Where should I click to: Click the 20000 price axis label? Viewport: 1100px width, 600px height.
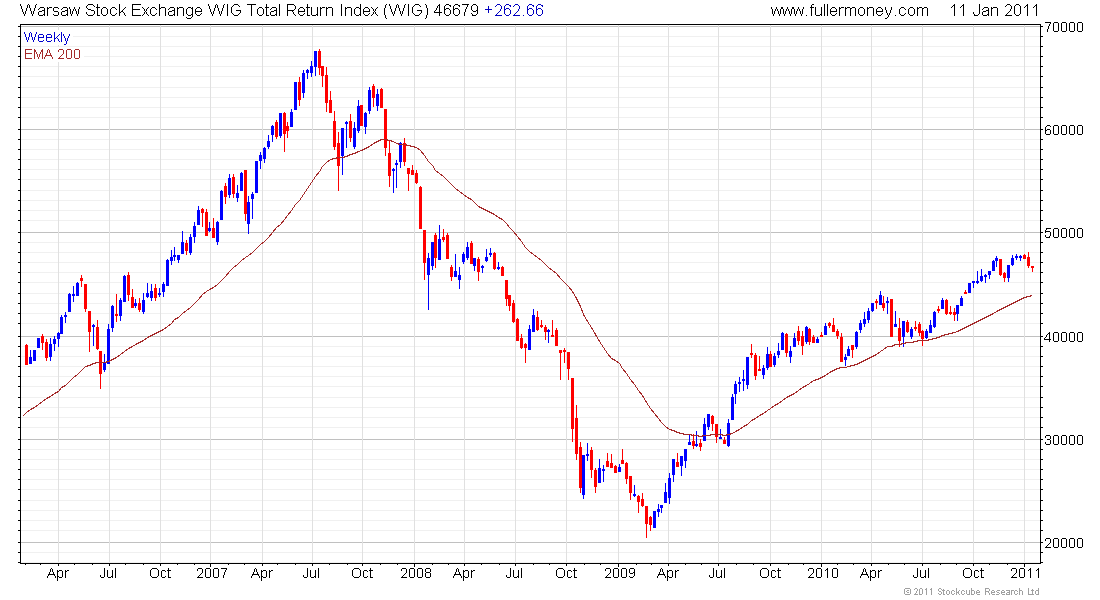1064,543
